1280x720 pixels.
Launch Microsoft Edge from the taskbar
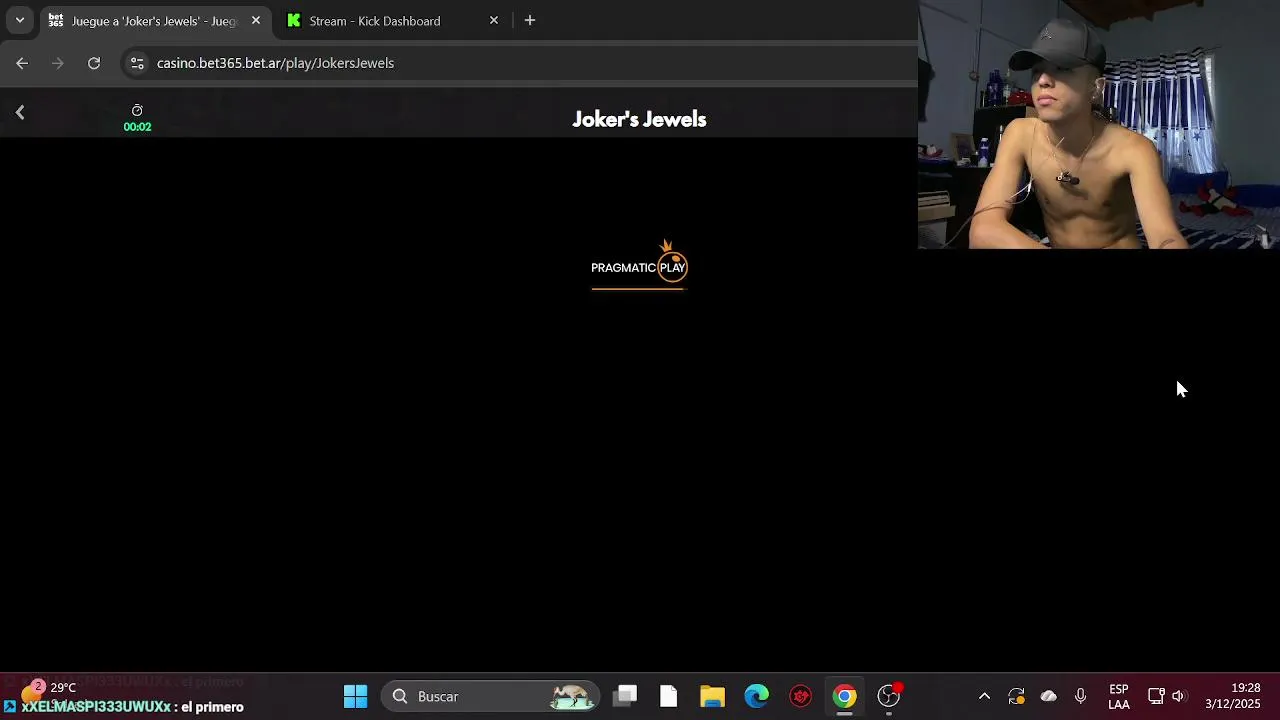757,696
